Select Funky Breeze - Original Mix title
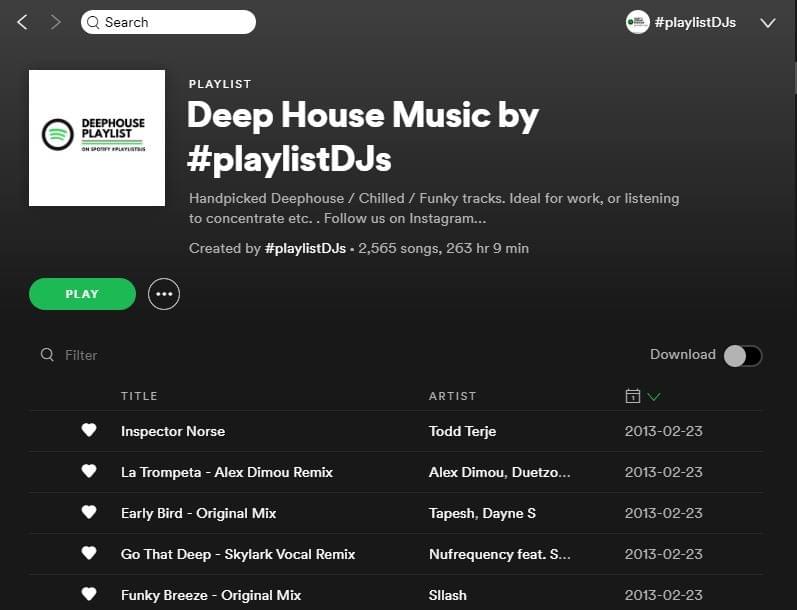Screen dimensions: 797x610 [211, 595]
